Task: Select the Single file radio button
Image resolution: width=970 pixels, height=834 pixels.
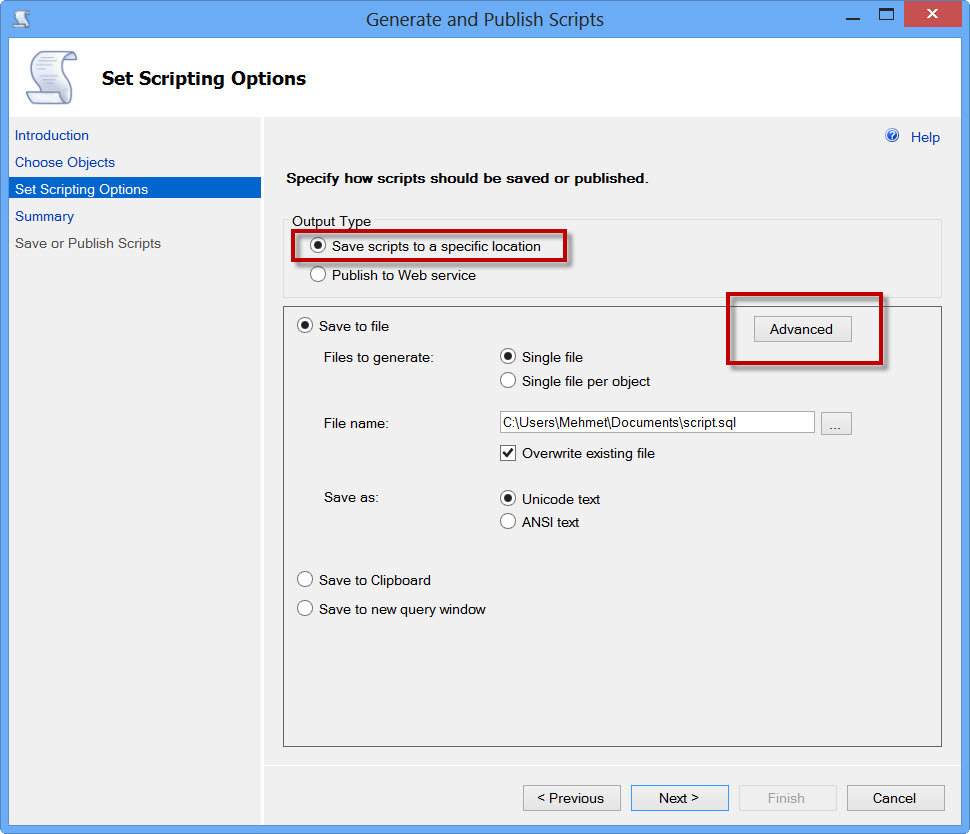Action: point(508,357)
